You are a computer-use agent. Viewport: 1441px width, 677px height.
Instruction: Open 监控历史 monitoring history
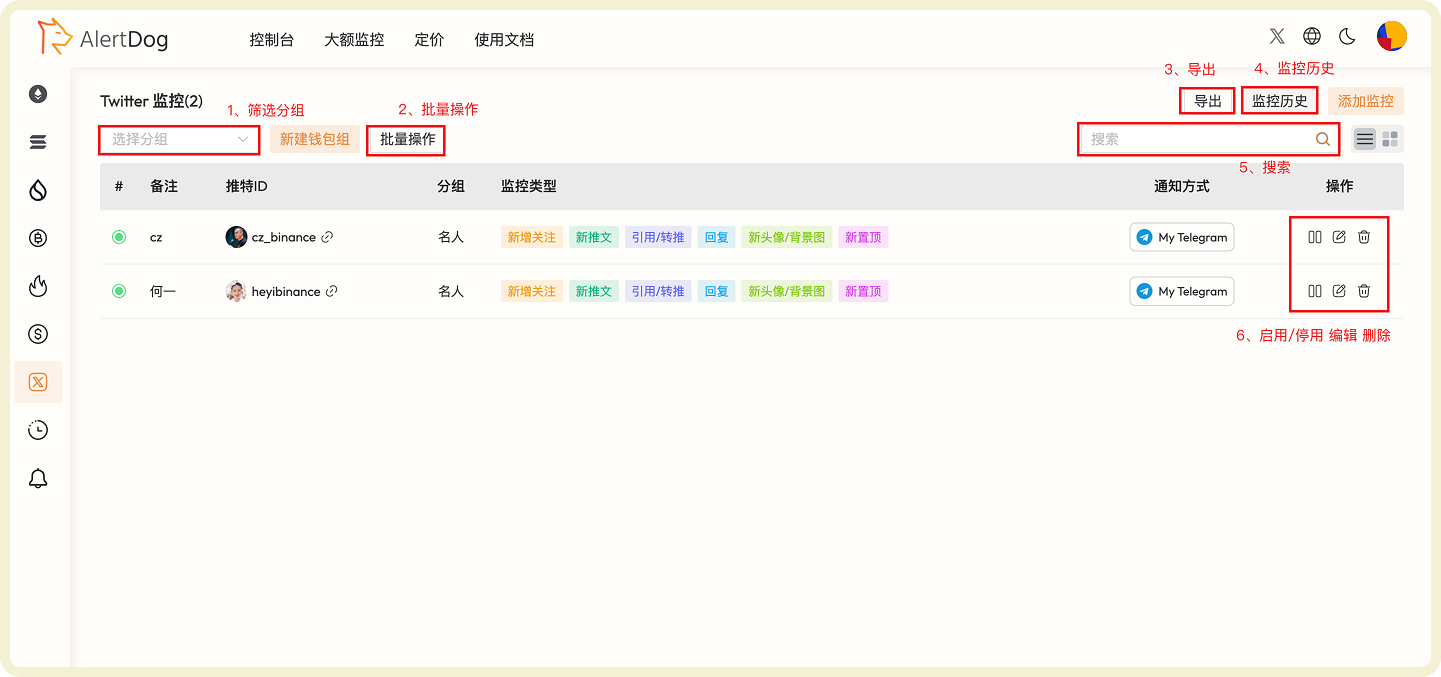point(1280,101)
